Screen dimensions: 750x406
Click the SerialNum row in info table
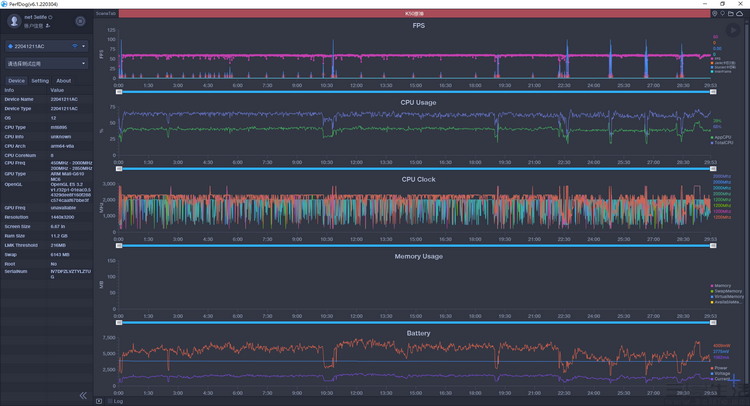tap(47, 274)
